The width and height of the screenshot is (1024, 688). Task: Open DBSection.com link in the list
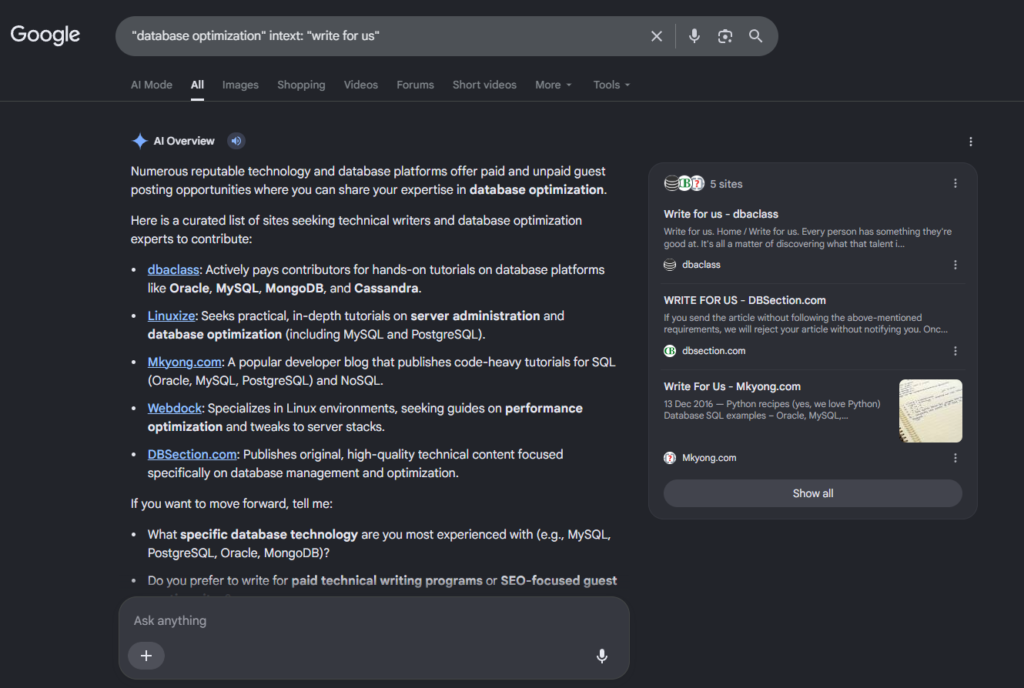click(192, 454)
